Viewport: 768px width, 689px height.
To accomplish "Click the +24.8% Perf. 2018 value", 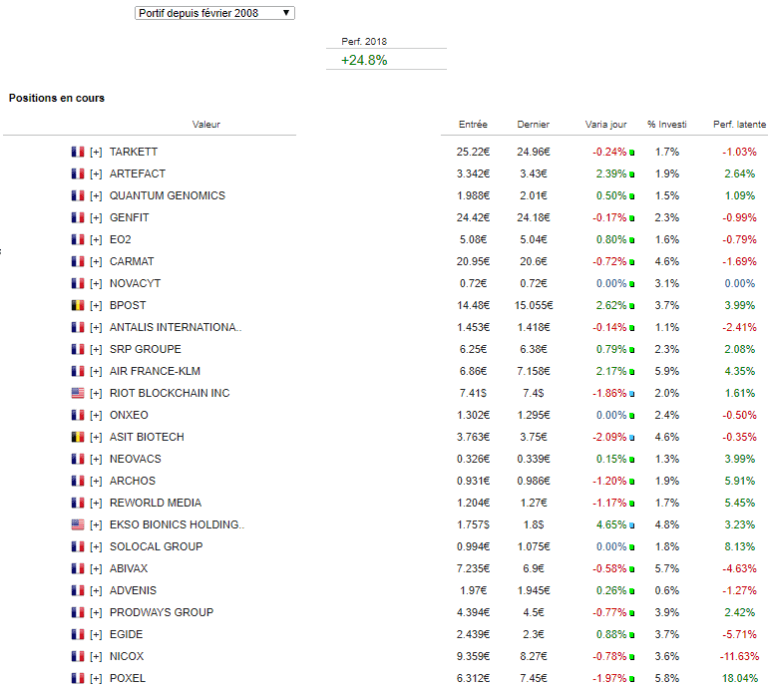I will [364, 60].
